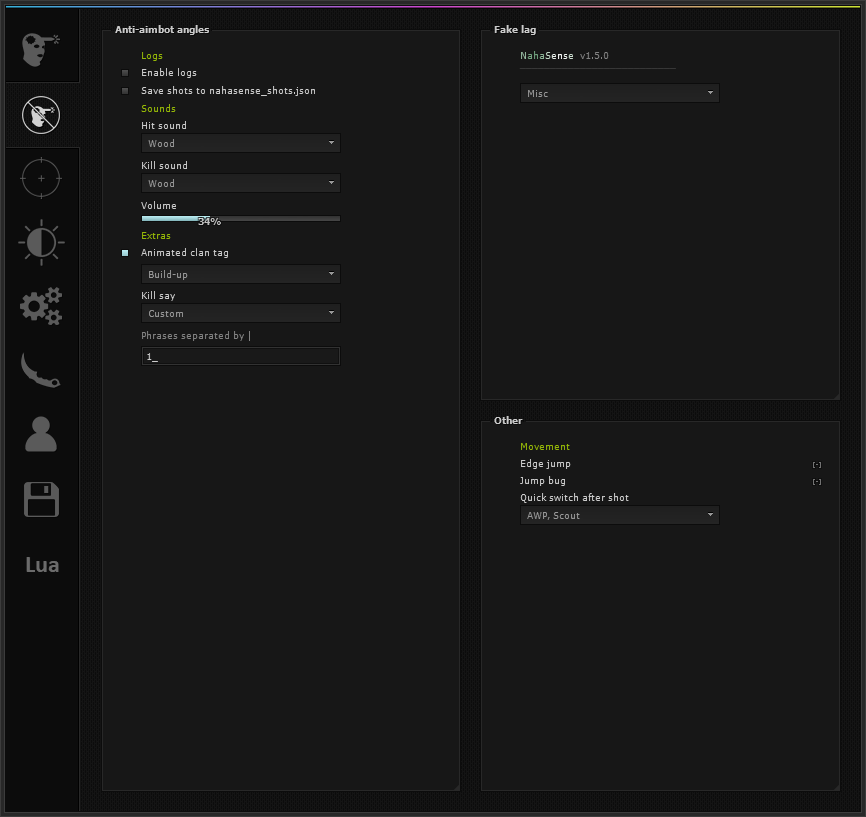This screenshot has height=817, width=866.
Task: Enable the Enable logs checkbox
Action: coord(125,73)
